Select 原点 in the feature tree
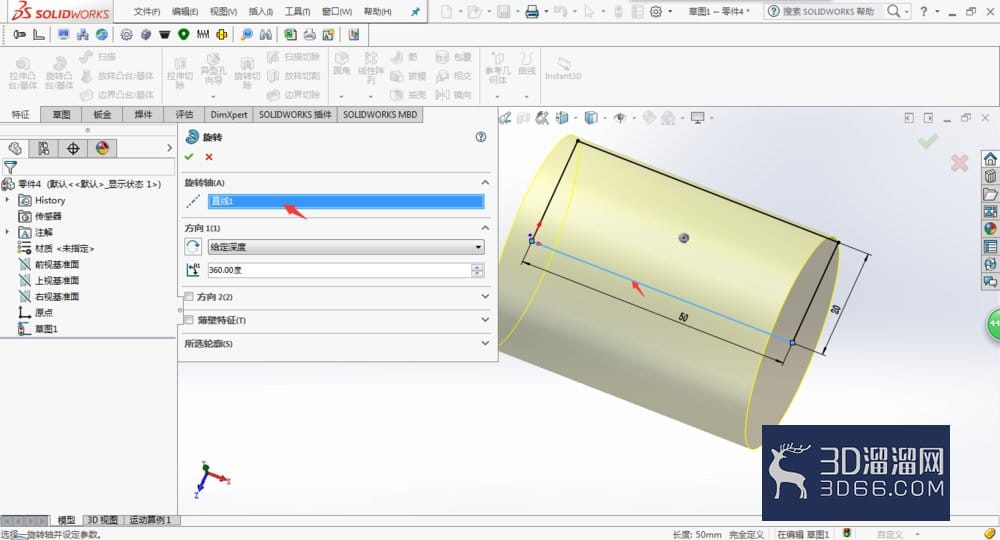The height and width of the screenshot is (540, 1000). (x=43, y=312)
